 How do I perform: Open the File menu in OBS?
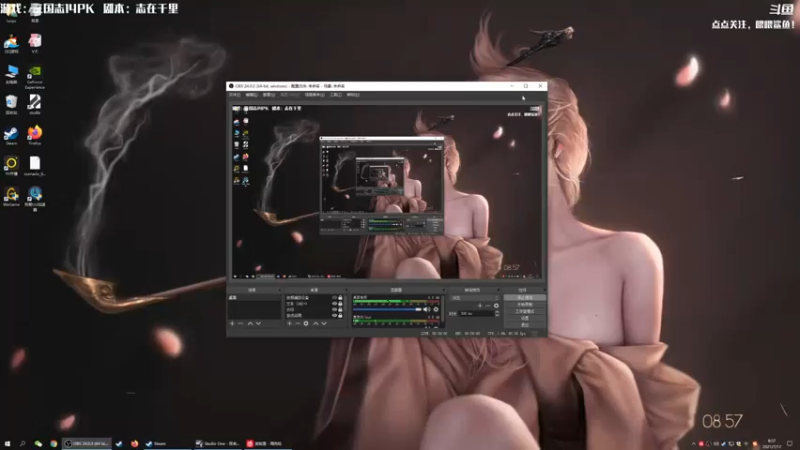[x=234, y=94]
